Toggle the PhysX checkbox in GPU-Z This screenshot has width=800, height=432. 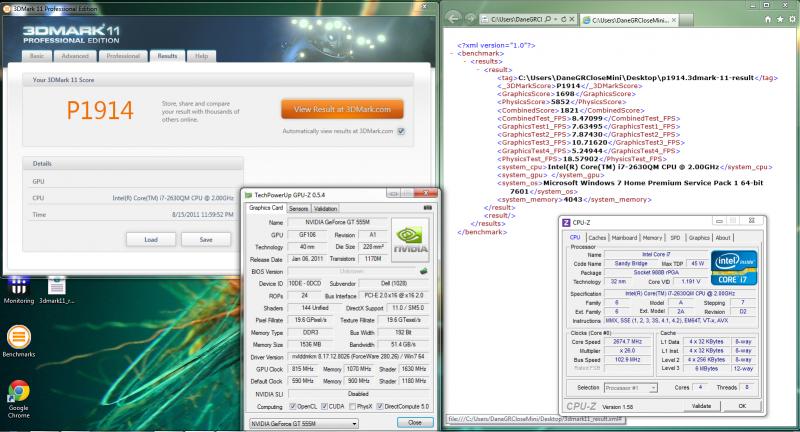coord(353,406)
